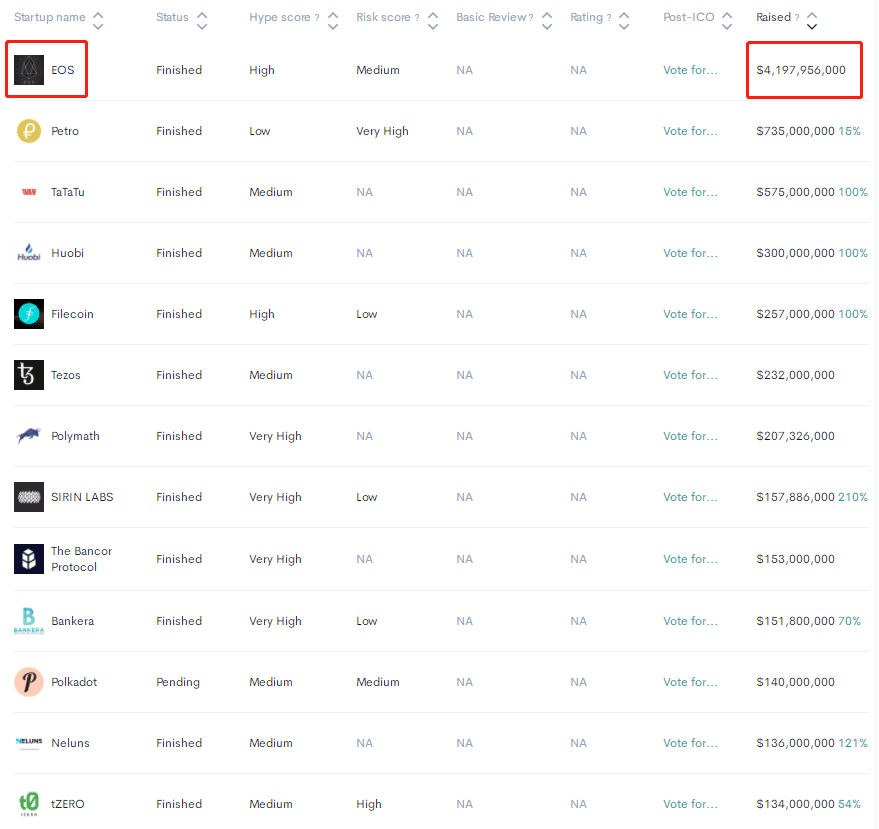879x829 pixels.
Task: Click 'Vote for…' in tZERO row
Action: 690,804
